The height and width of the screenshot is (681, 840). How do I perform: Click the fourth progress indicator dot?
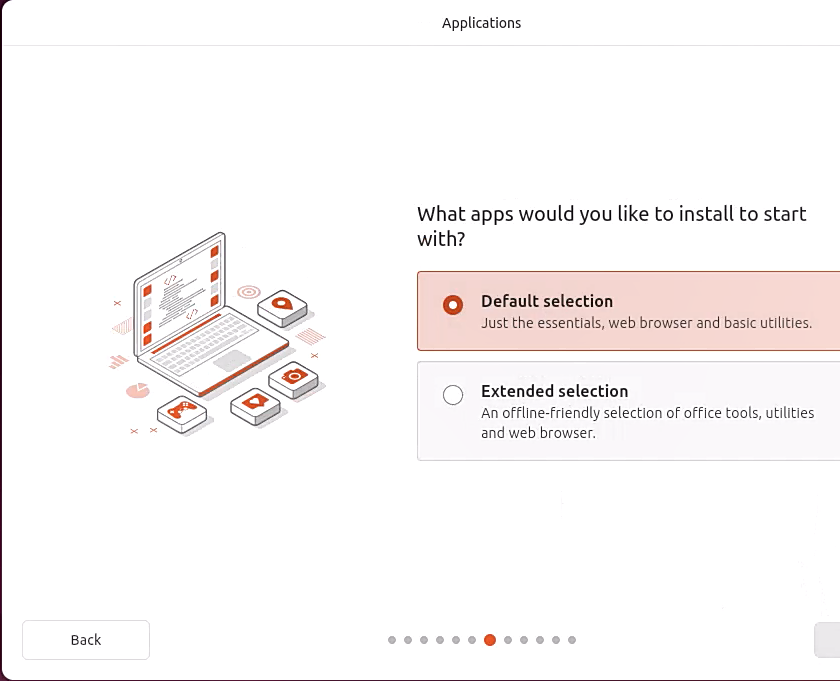pyautogui.click(x=440, y=639)
